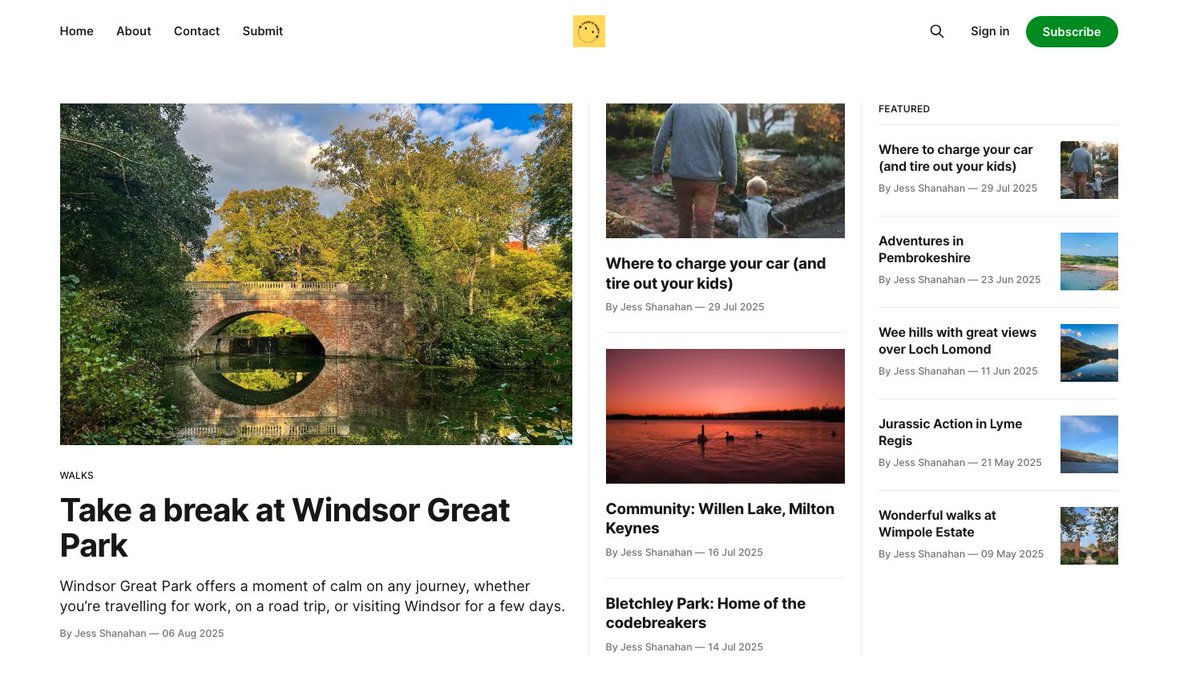Screen dimensions: 1200x697
Task: Open the About page
Action: point(133,31)
